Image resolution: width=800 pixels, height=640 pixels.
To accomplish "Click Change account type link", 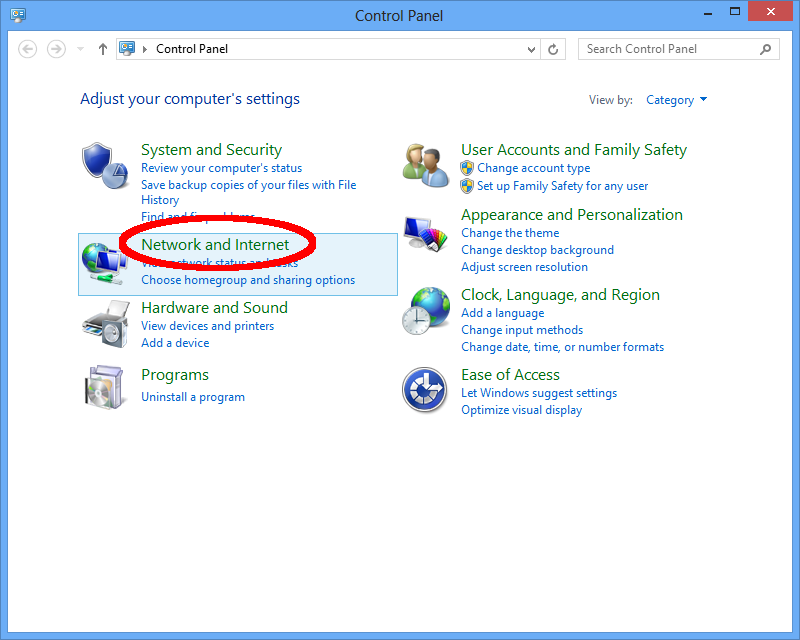I will [x=534, y=168].
